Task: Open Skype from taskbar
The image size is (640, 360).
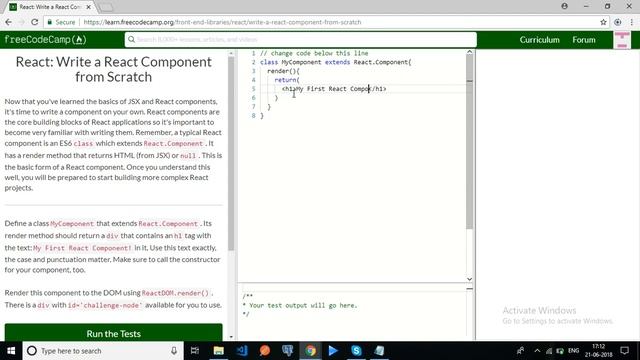Action: (356, 351)
